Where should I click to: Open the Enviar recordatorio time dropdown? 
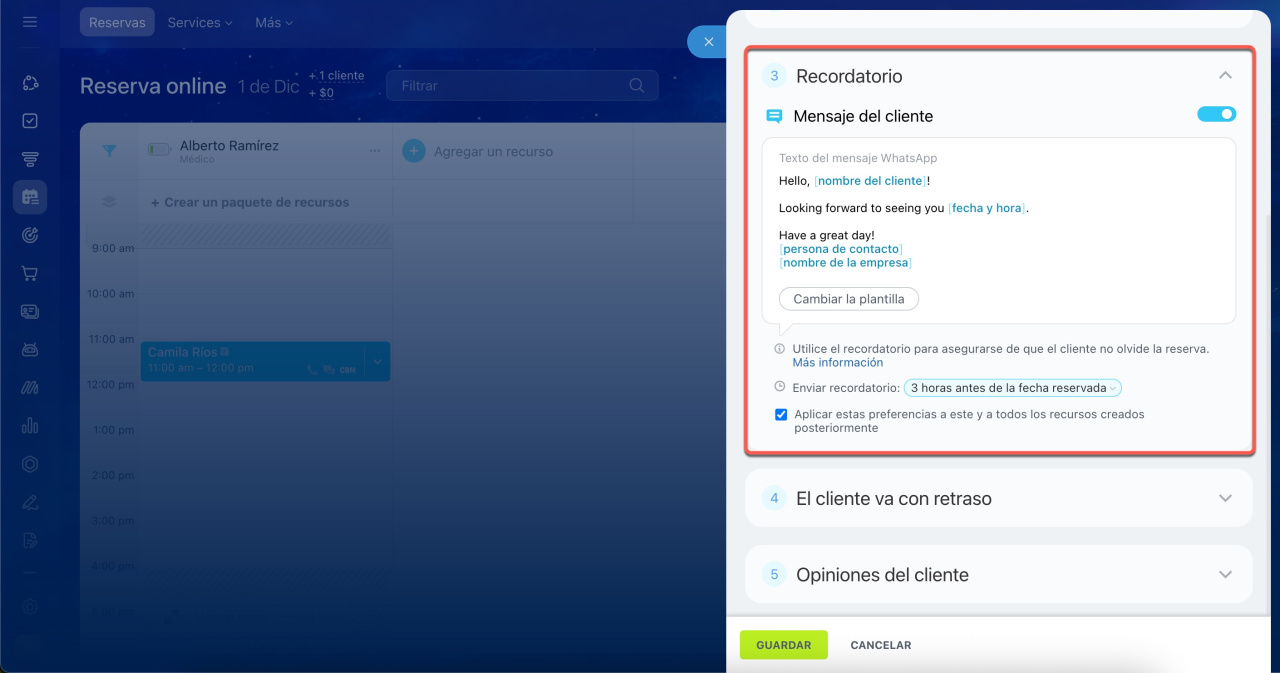pos(1012,388)
